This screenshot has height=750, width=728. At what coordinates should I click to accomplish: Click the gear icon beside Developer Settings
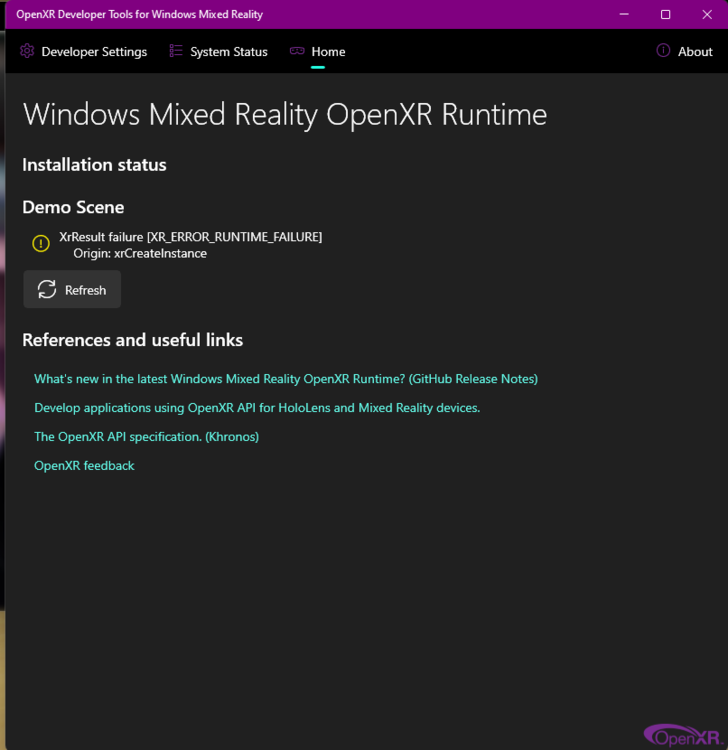point(27,51)
